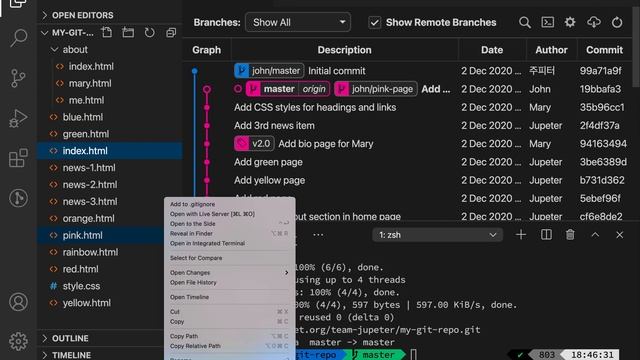Image resolution: width=640 pixels, height=360 pixels.
Task: Collapse all folders in explorer
Action: click(x=171, y=32)
